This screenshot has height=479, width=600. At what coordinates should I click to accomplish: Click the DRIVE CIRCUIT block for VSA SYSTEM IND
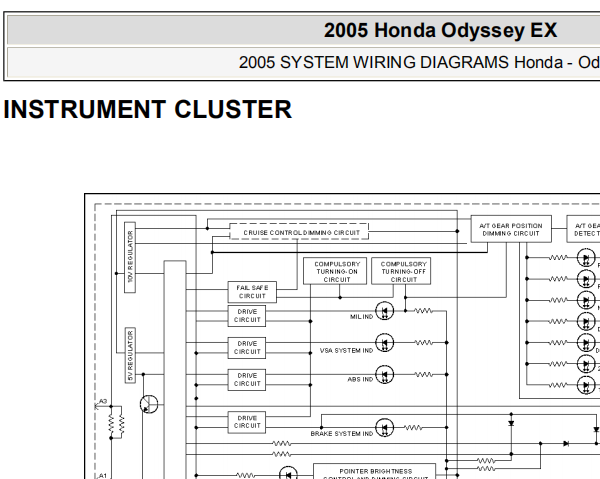click(247, 348)
